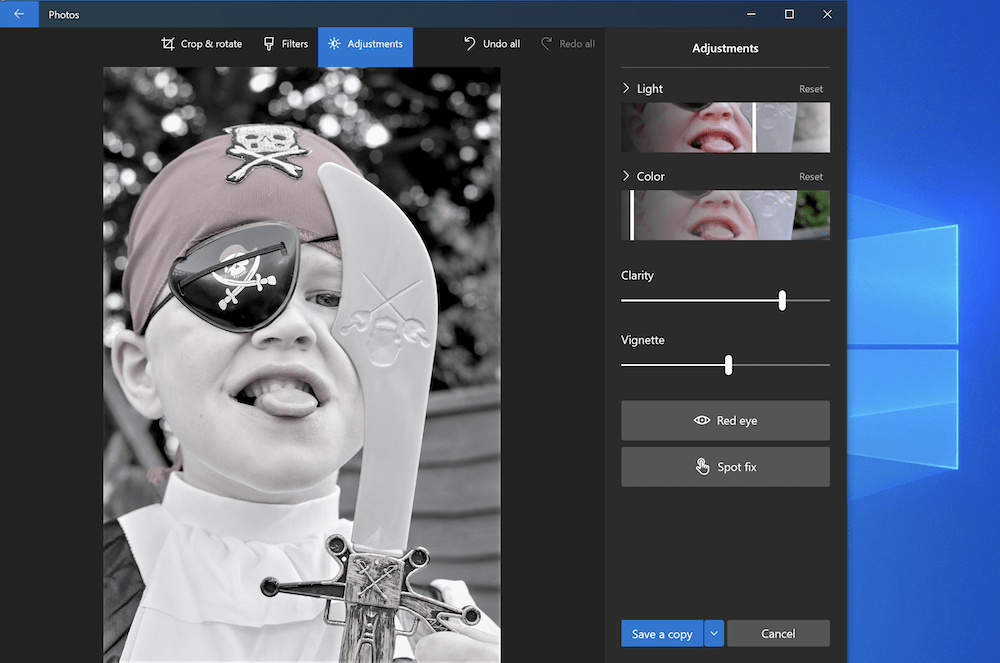Click the Light preview strip slider
Screen dimensions: 1000x663
click(x=753, y=127)
